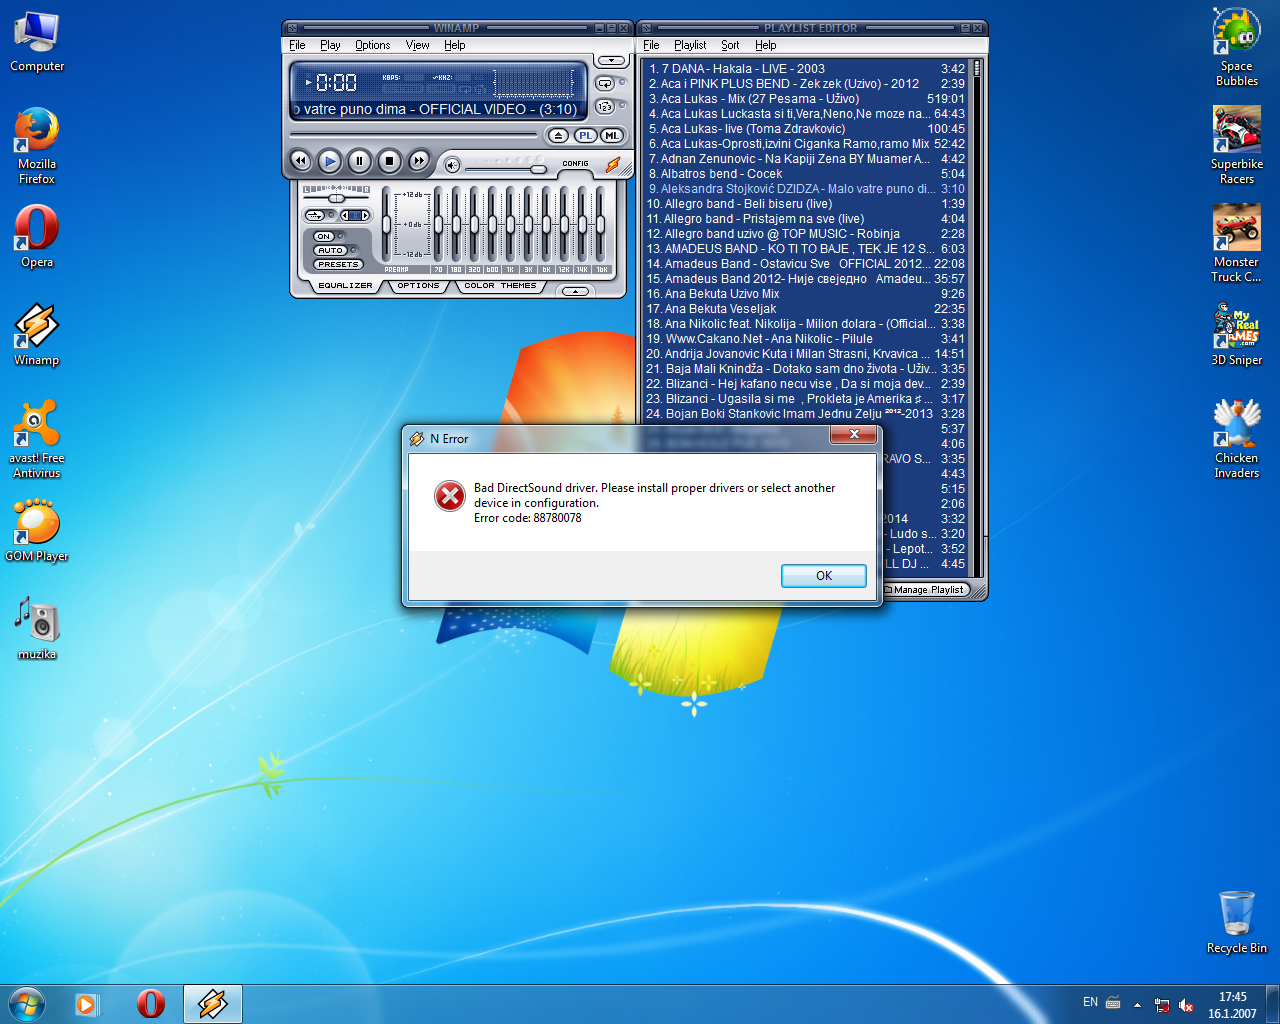1280x1024 pixels.
Task: Click the Winamp lightning bolt icon
Action: click(612, 165)
